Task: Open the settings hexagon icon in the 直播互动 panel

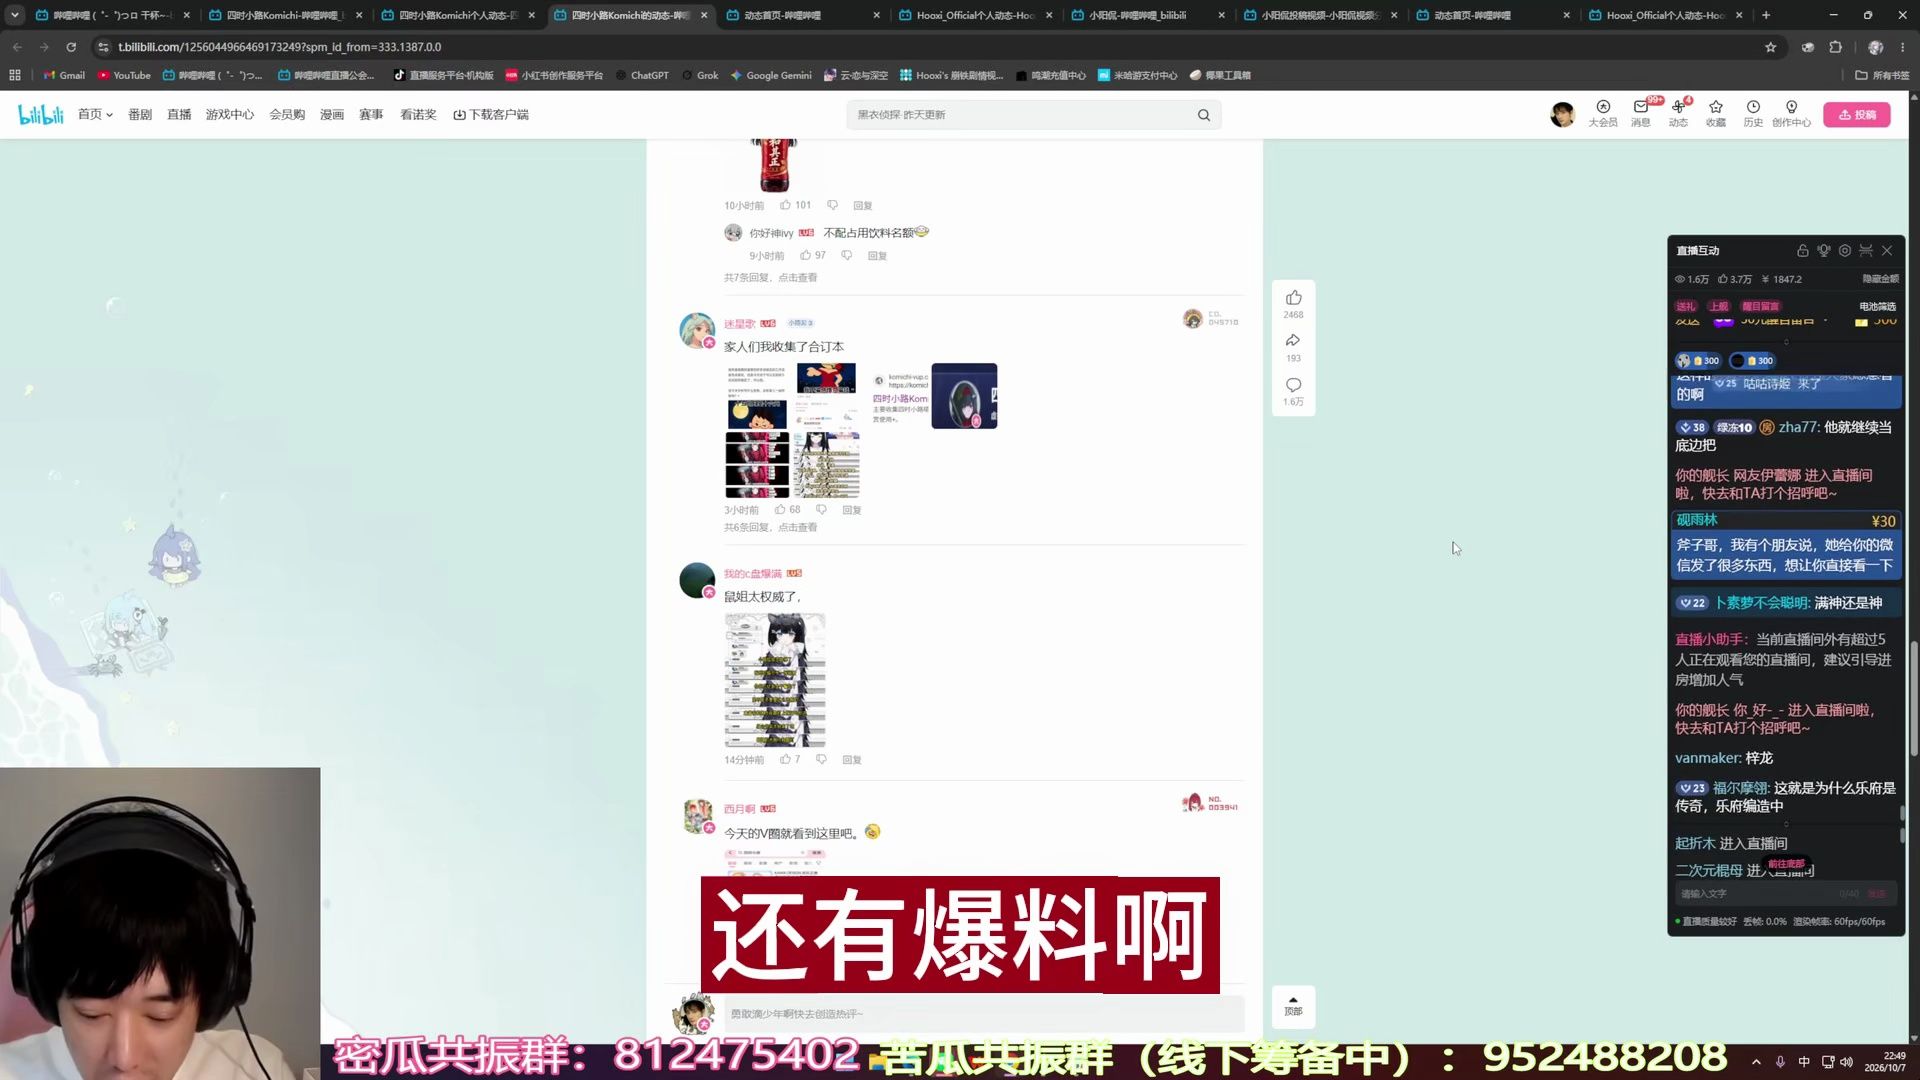Action: pos(1845,251)
